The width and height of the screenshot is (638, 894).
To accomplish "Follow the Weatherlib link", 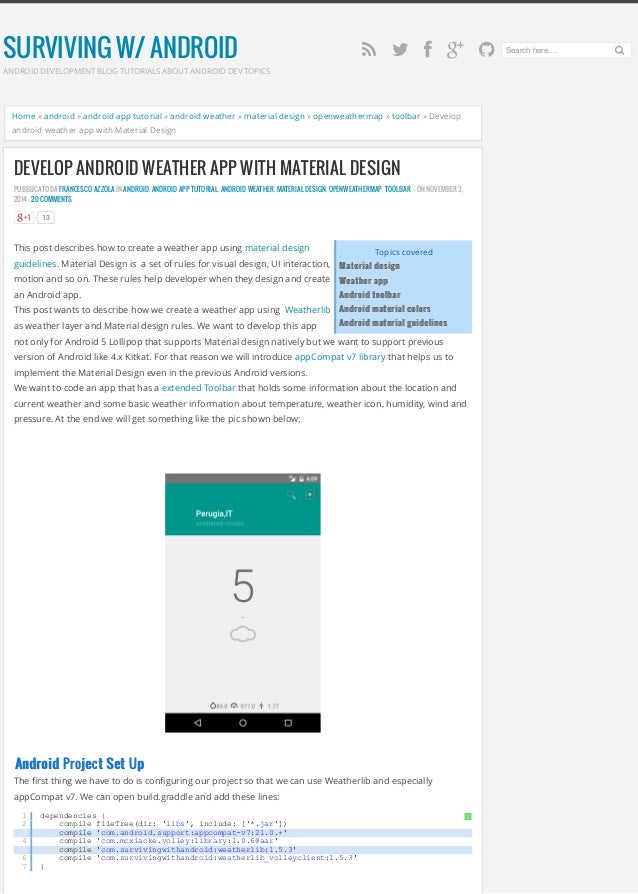I will pos(307,310).
